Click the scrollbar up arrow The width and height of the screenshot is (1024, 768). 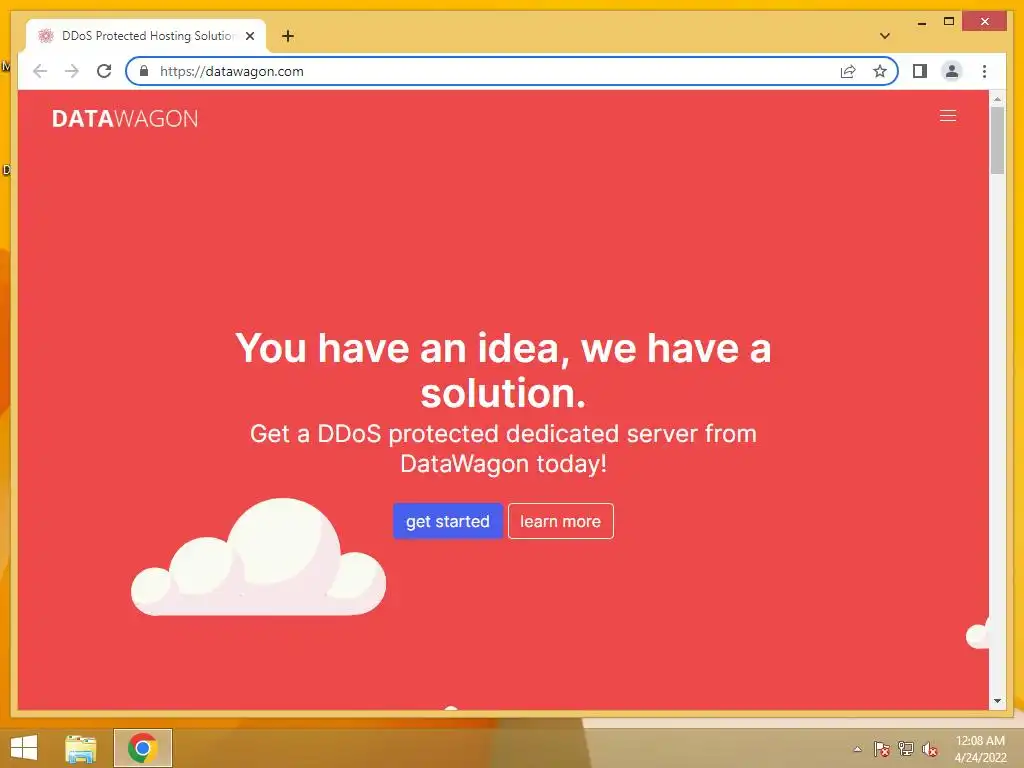click(x=997, y=99)
